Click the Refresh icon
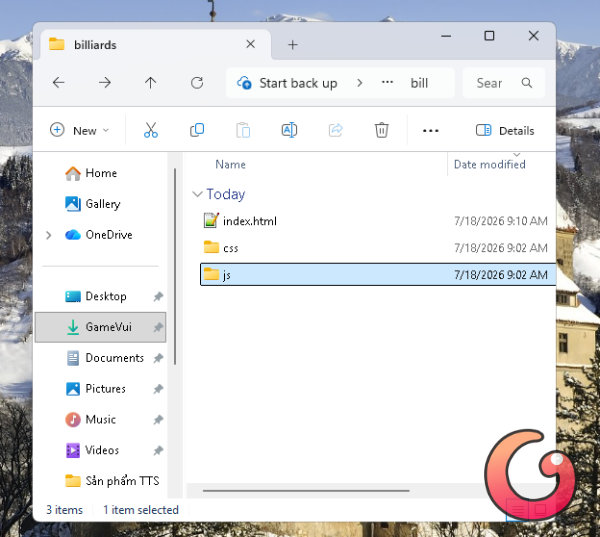600x537 pixels. [x=197, y=83]
